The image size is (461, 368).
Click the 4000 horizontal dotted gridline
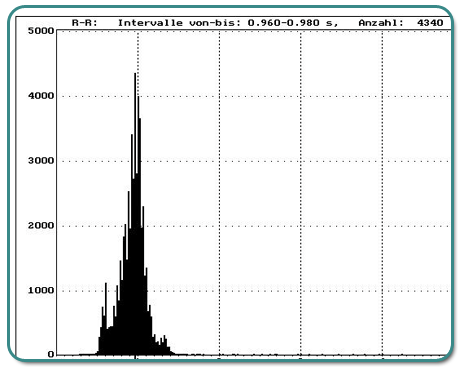(253, 96)
